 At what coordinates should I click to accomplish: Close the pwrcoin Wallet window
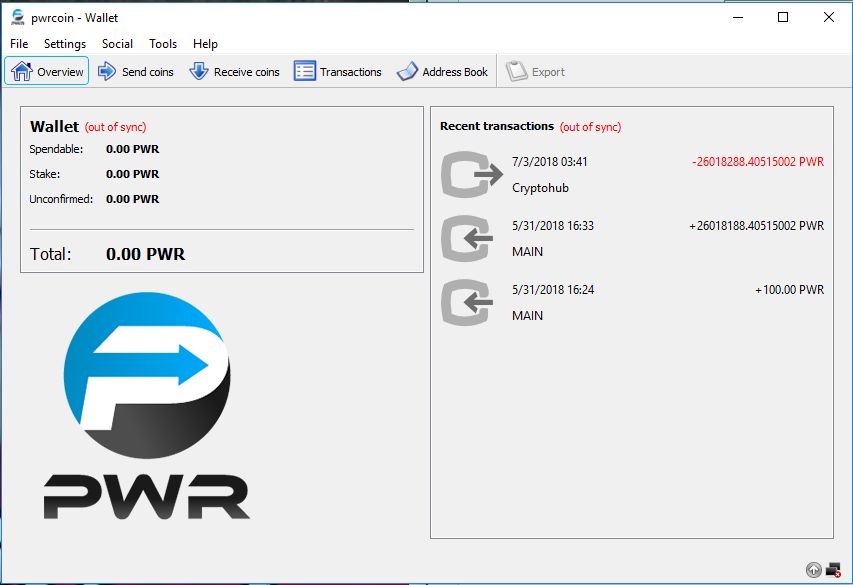(x=829, y=17)
